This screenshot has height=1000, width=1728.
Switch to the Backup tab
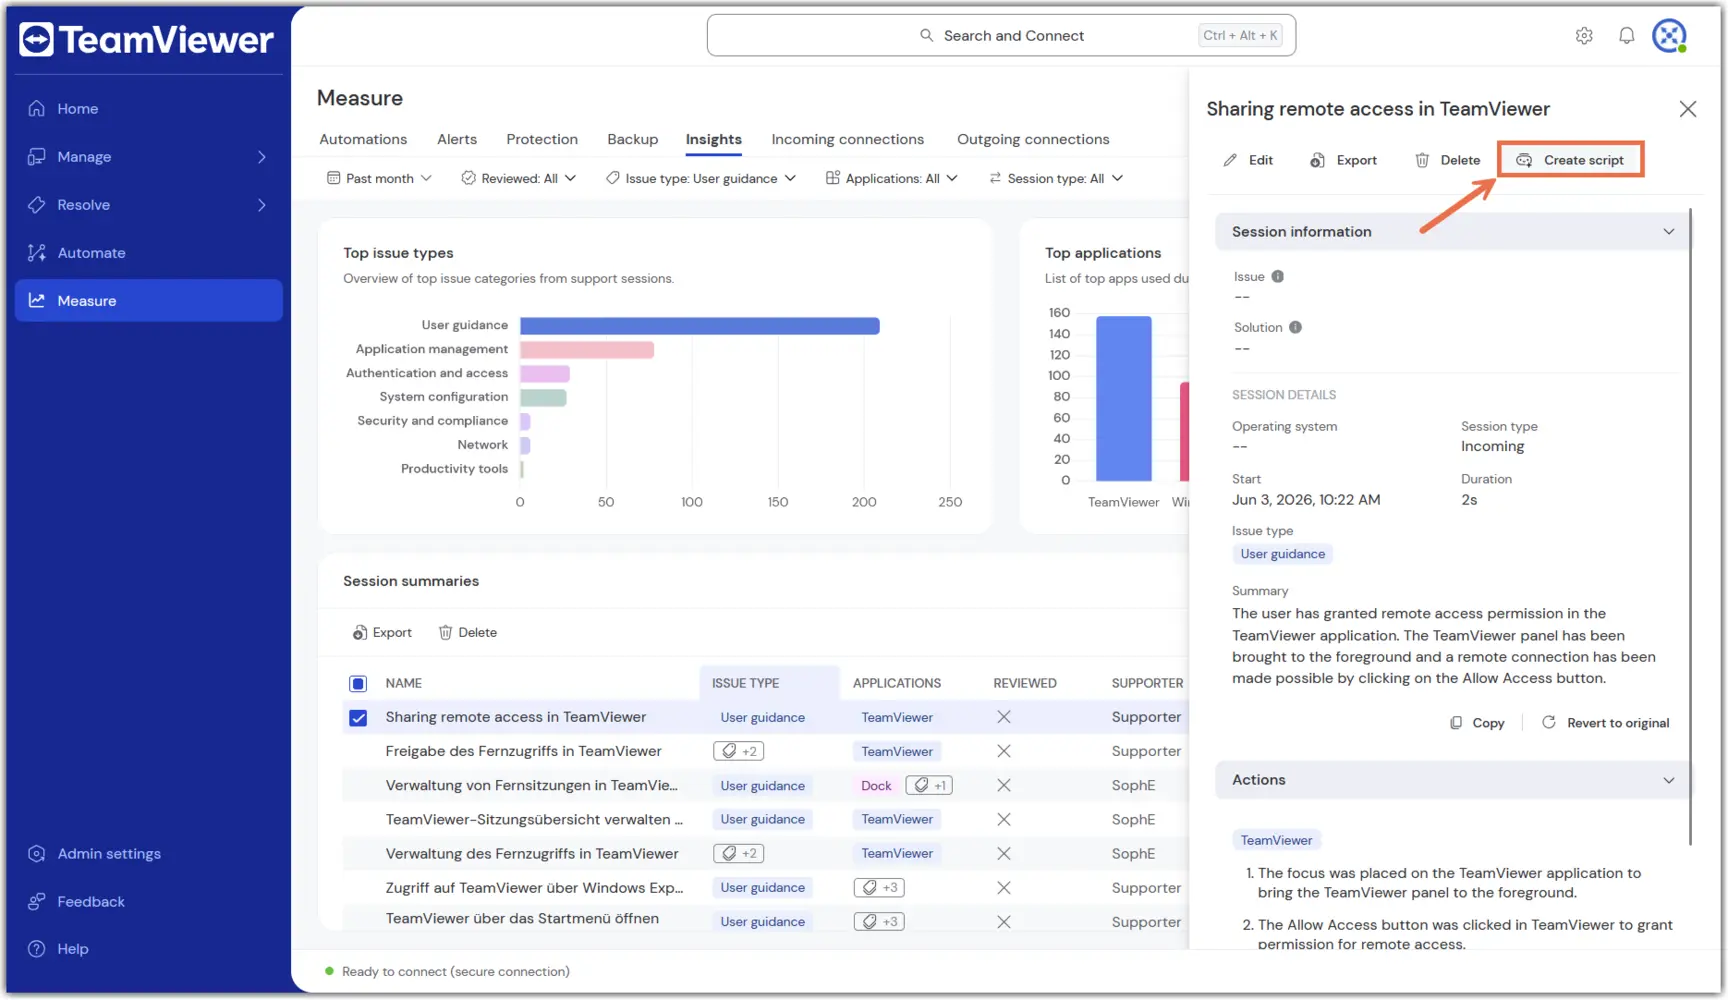pos(633,139)
